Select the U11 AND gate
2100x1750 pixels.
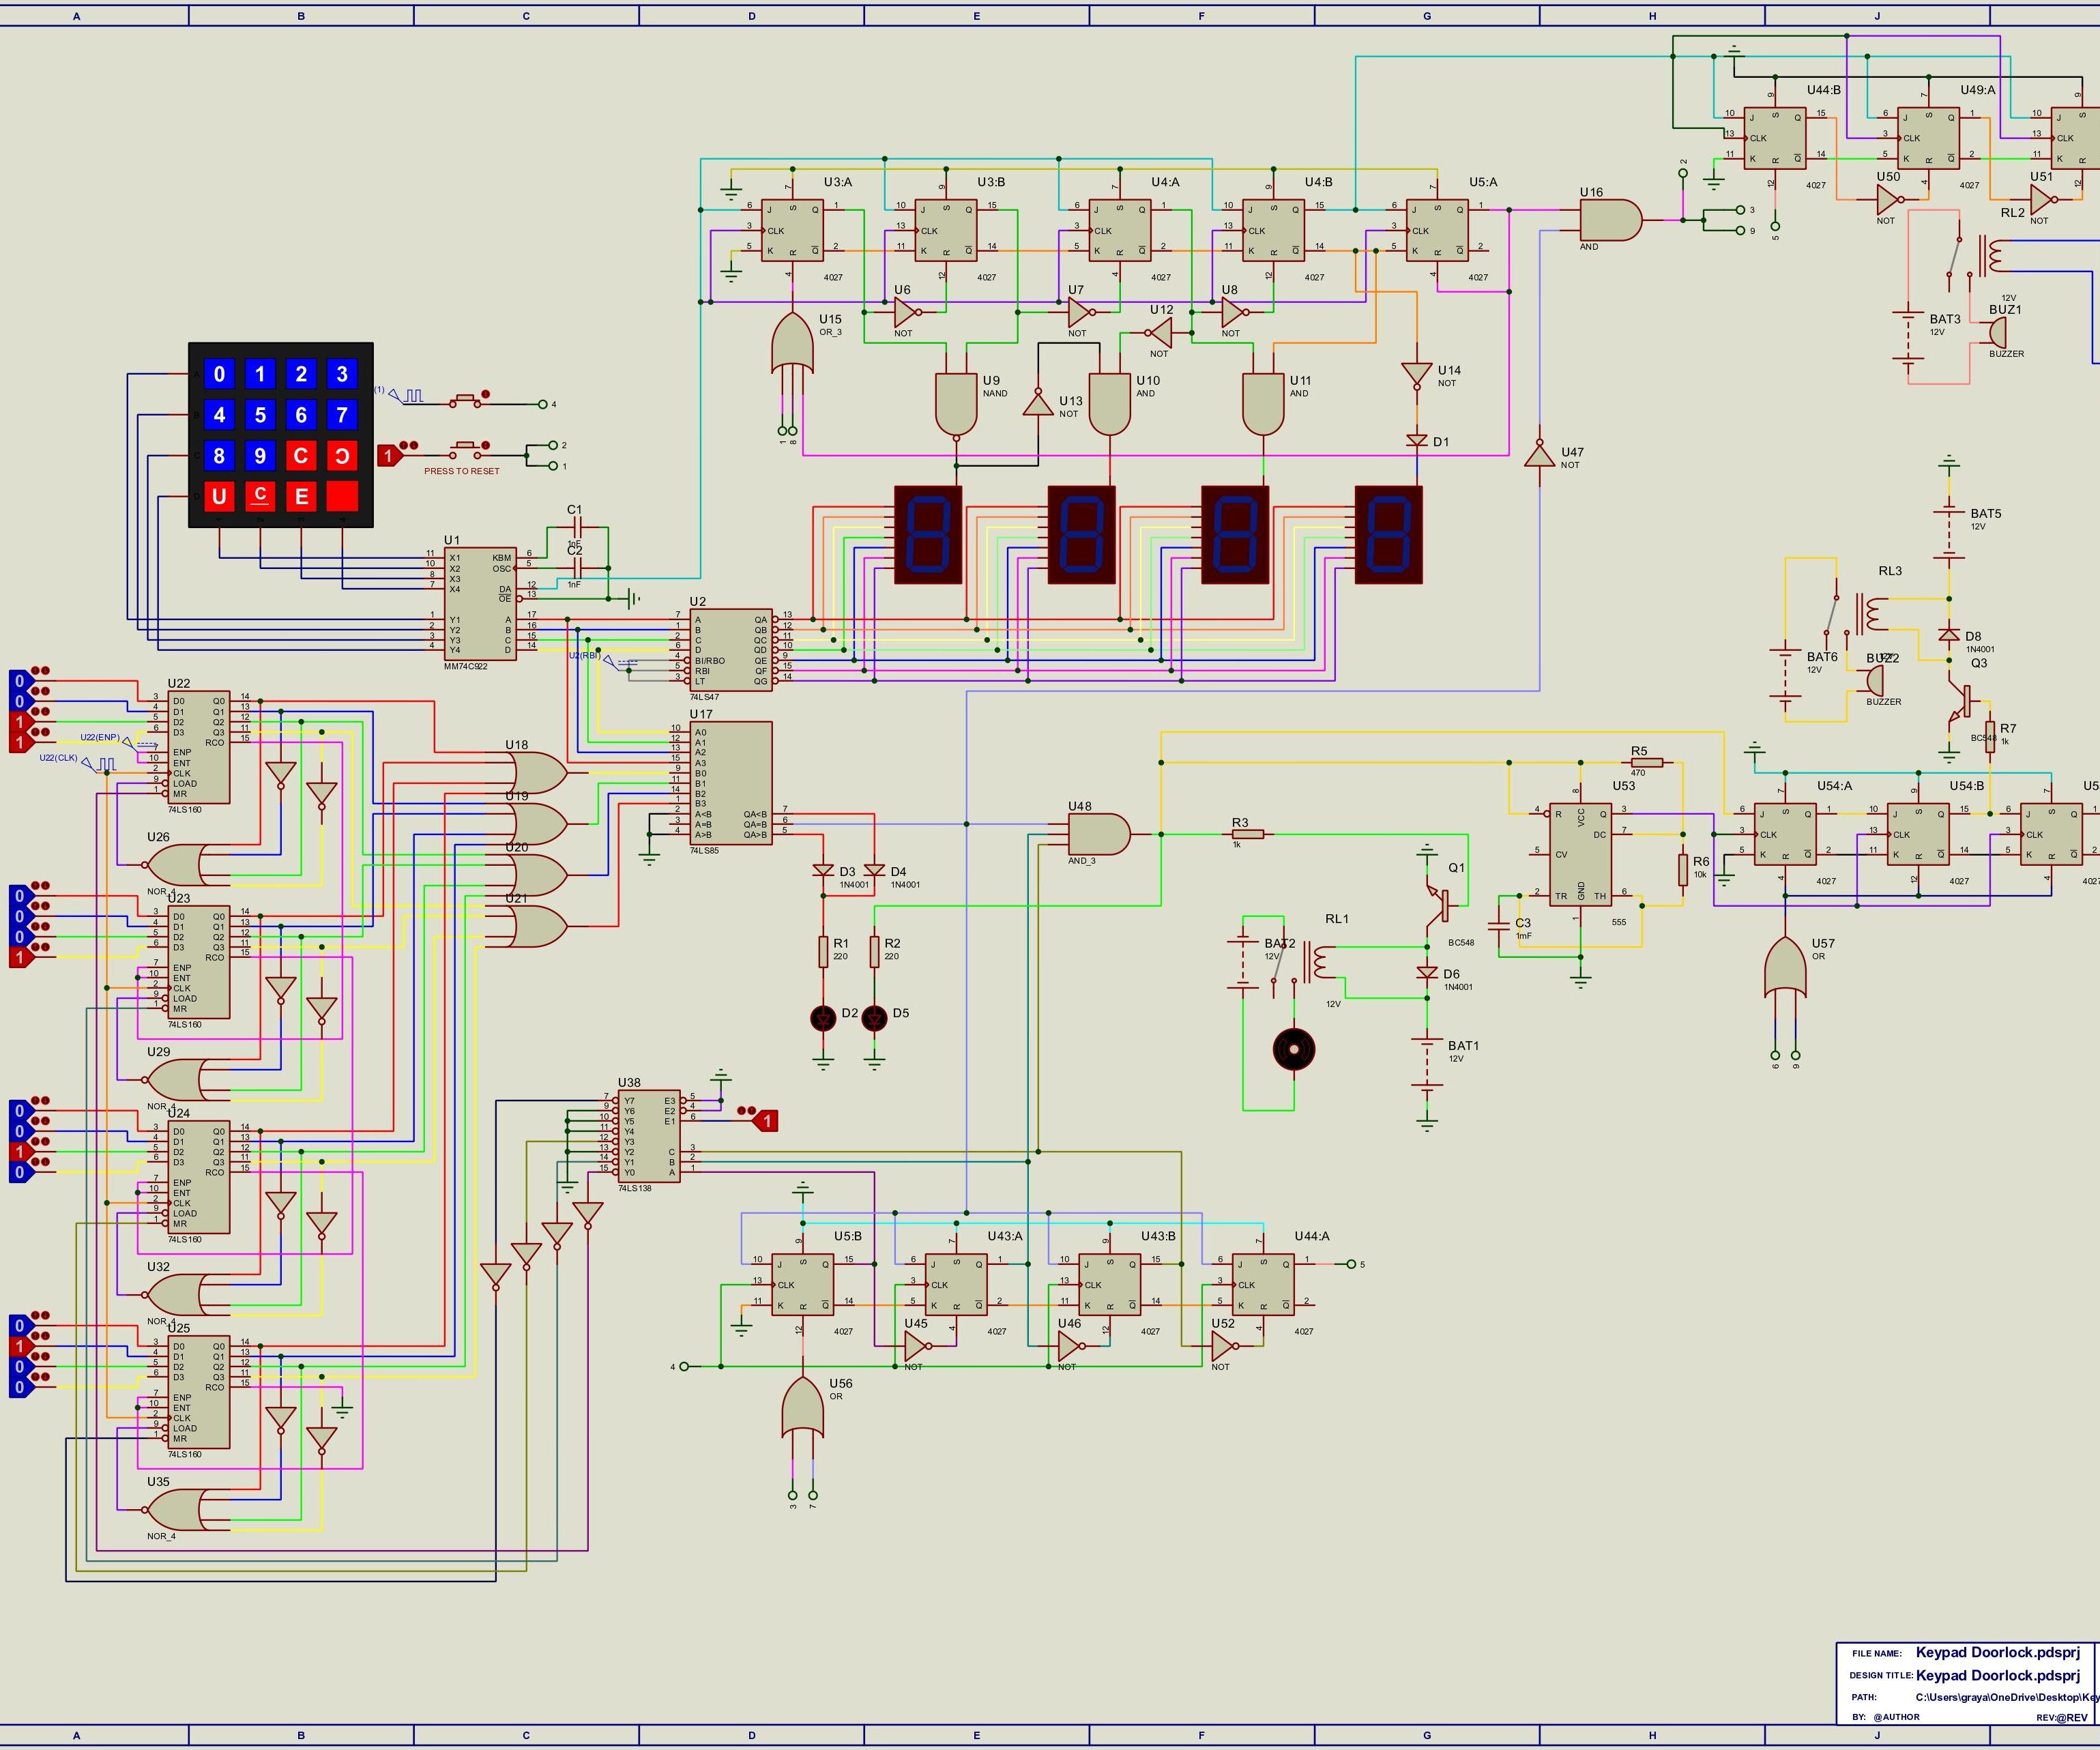pos(1263,404)
